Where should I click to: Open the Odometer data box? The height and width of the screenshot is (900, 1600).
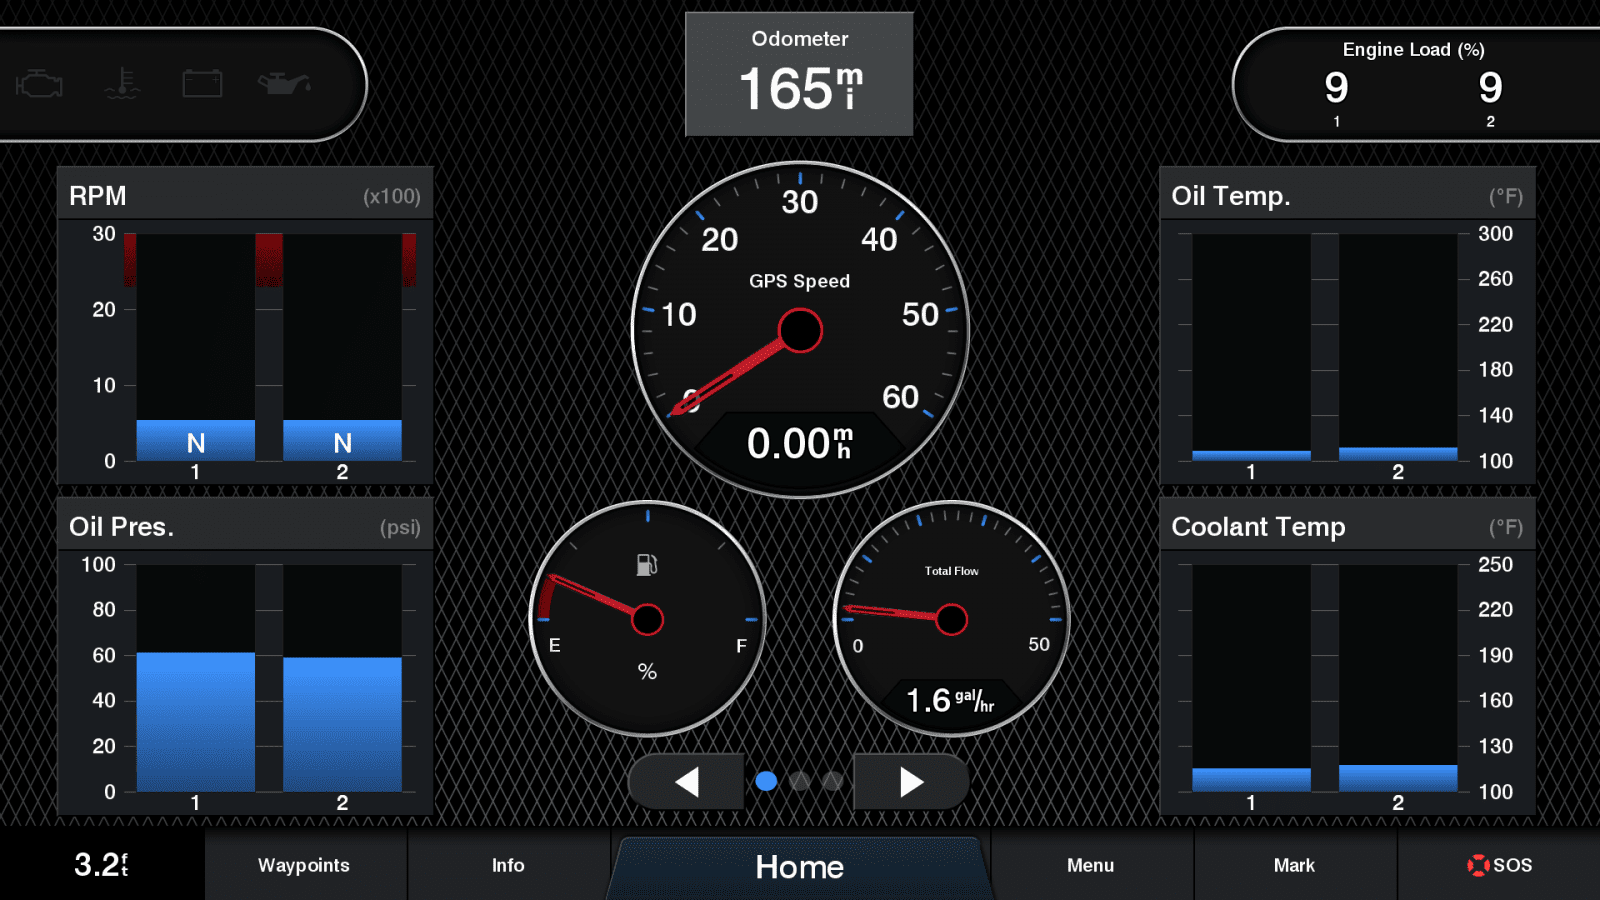click(799, 74)
